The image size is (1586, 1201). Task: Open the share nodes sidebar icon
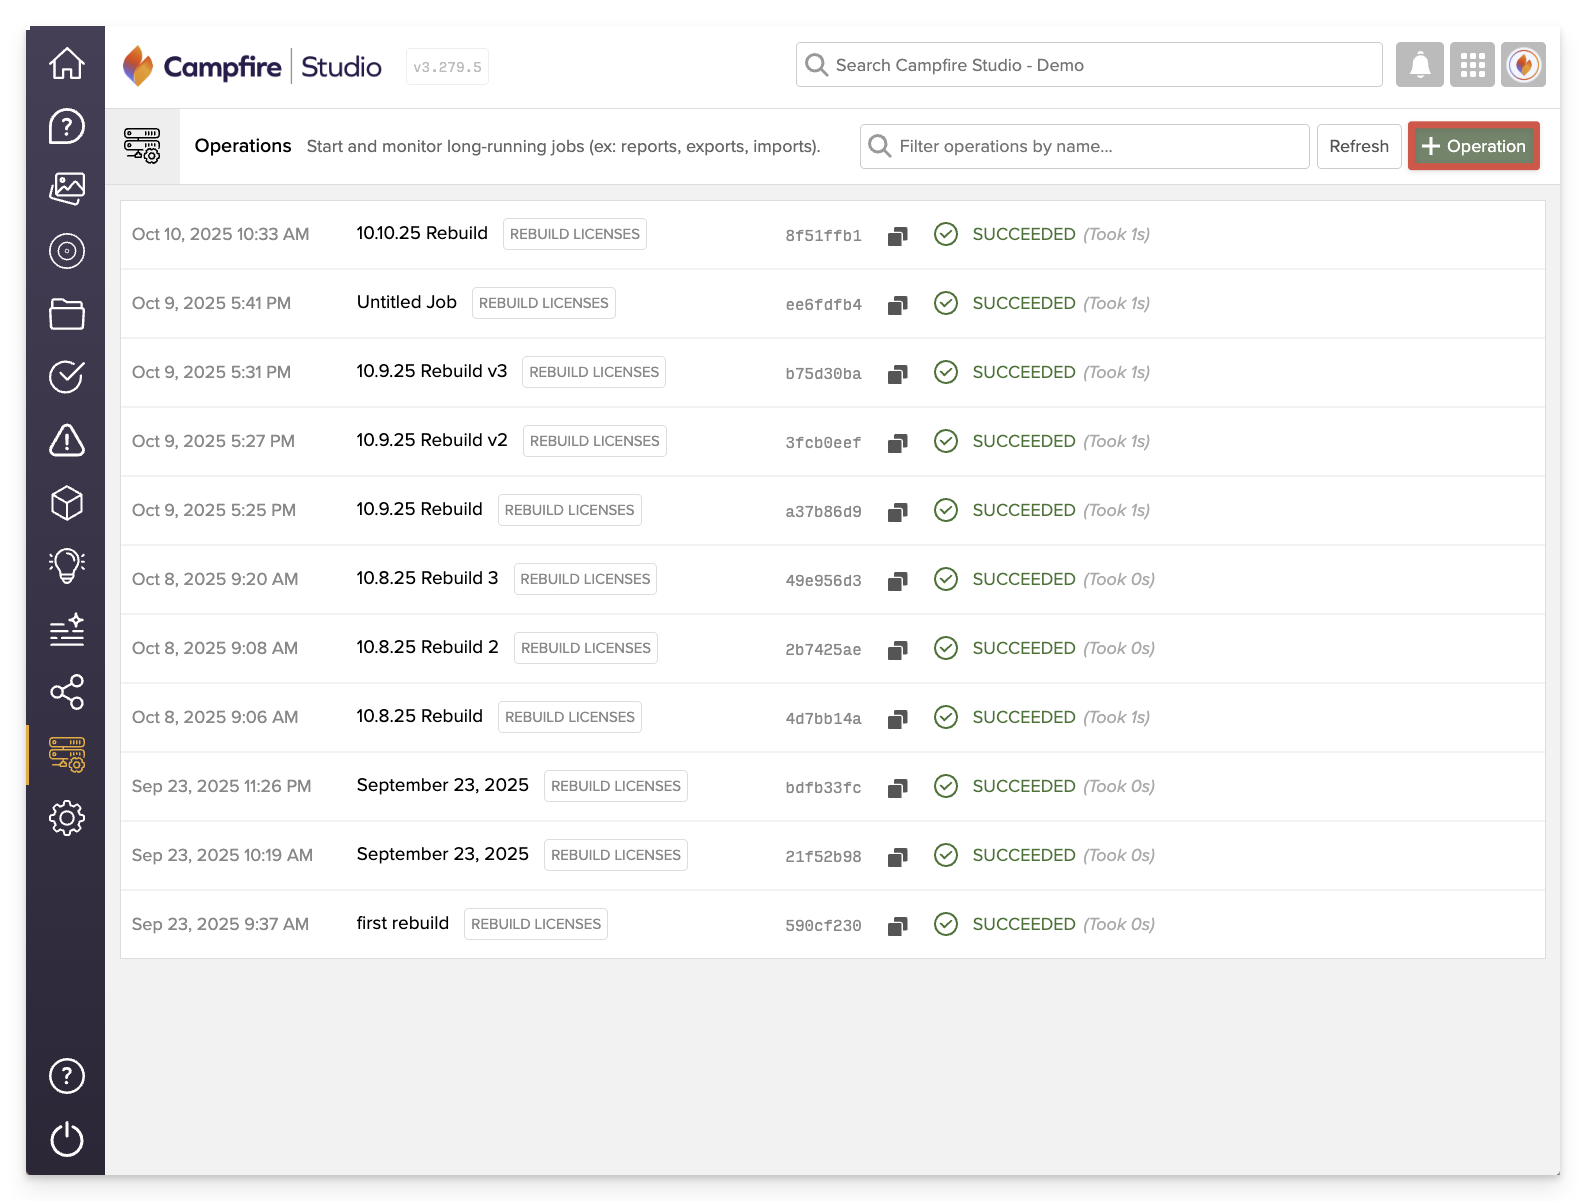pyautogui.click(x=67, y=692)
